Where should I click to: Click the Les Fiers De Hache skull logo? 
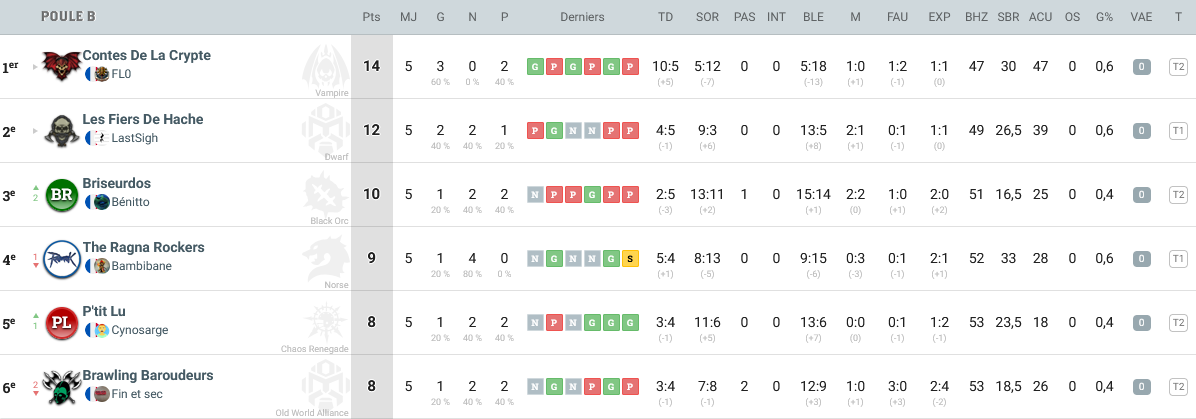pyautogui.click(x=61, y=130)
